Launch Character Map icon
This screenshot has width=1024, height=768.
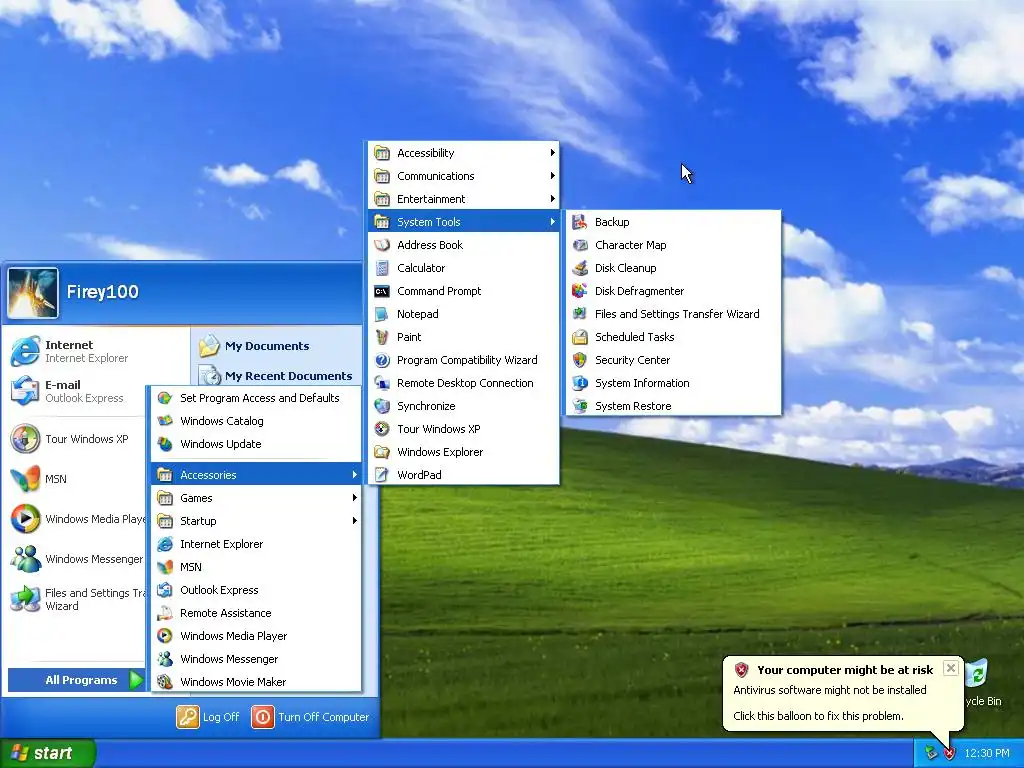point(580,245)
